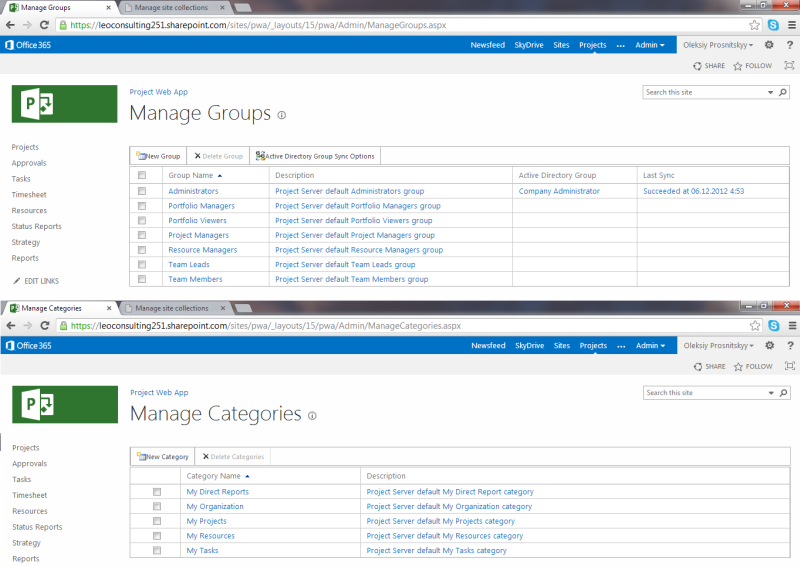The width and height of the screenshot is (800, 566).
Task: Switch to Manage site collections tab in bottom window
Action: (x=172, y=308)
